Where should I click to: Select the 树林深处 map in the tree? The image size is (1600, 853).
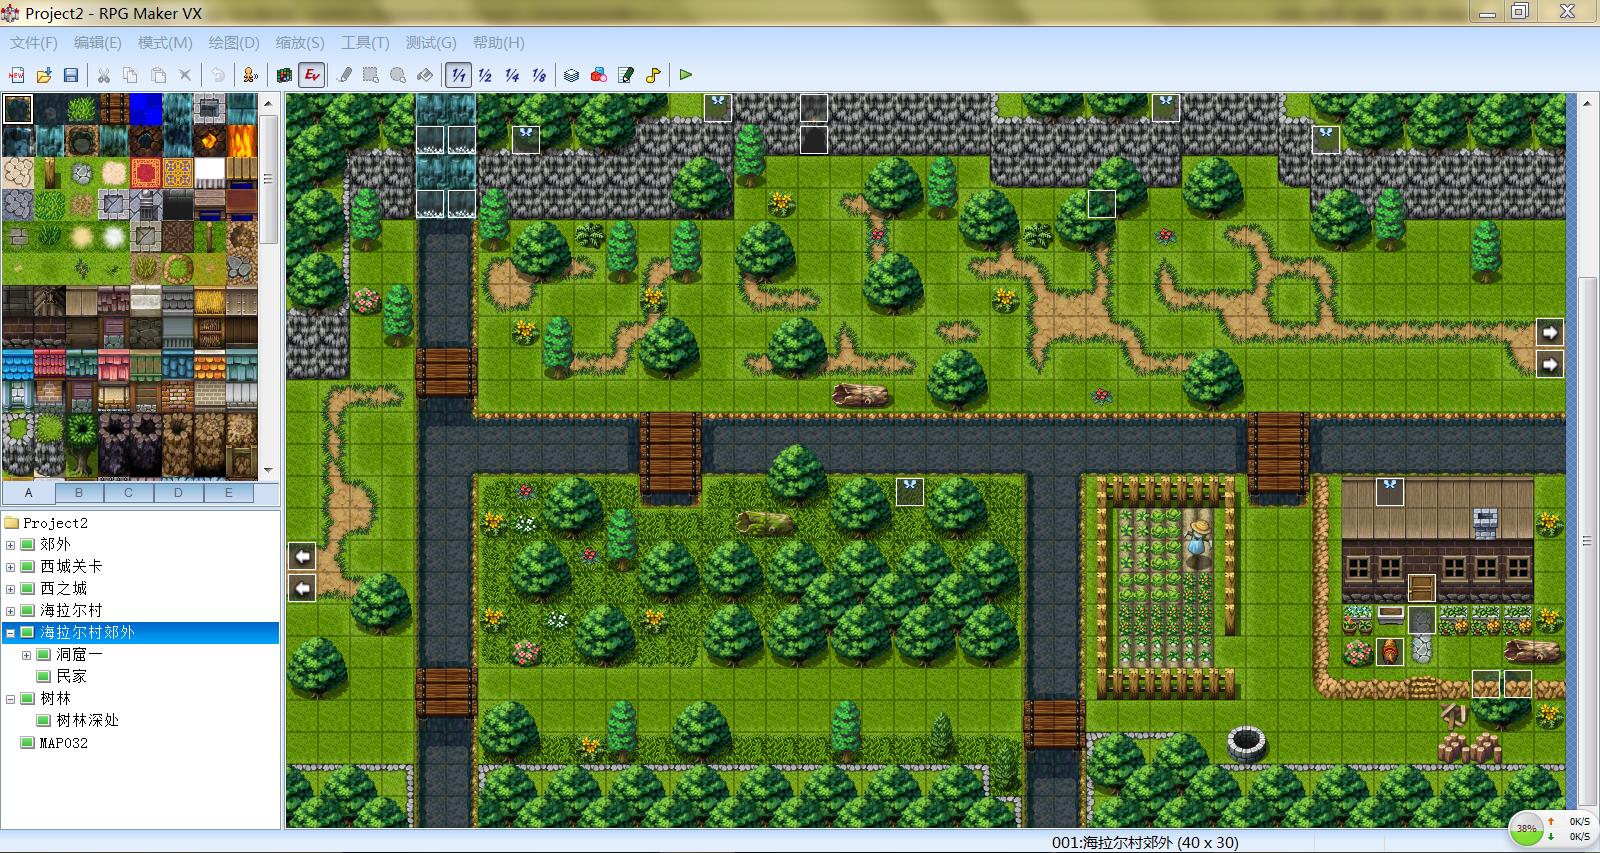[x=88, y=721]
